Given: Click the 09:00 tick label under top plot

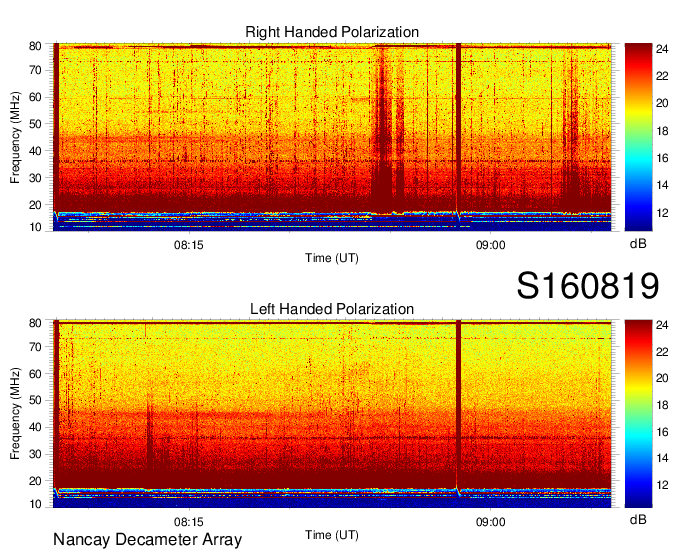Looking at the screenshot, I should coord(490,245).
